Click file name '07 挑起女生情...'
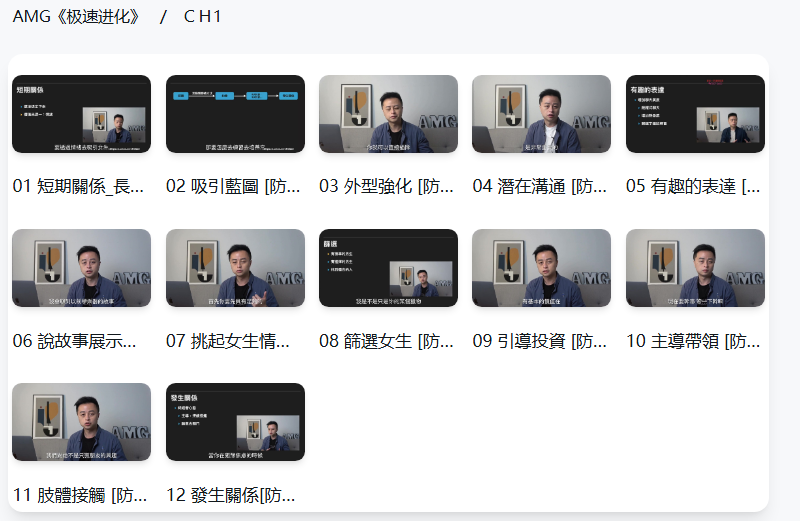The image size is (800, 521). 228,341
